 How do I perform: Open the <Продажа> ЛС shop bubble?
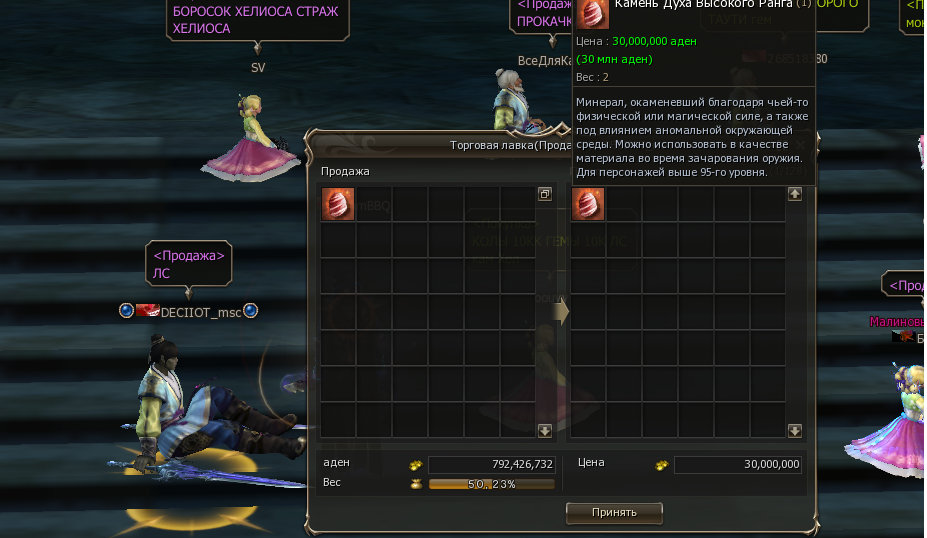(189, 264)
